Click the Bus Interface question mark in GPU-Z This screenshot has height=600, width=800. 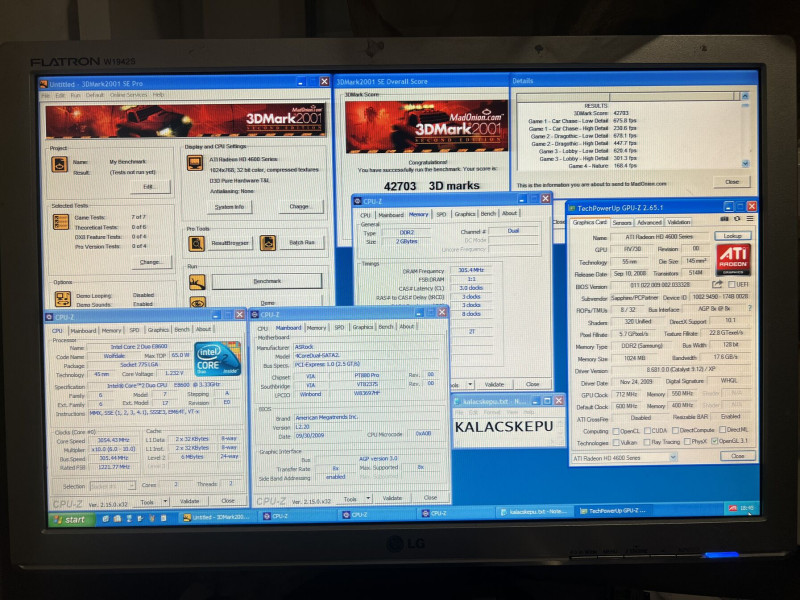pyautogui.click(x=749, y=308)
